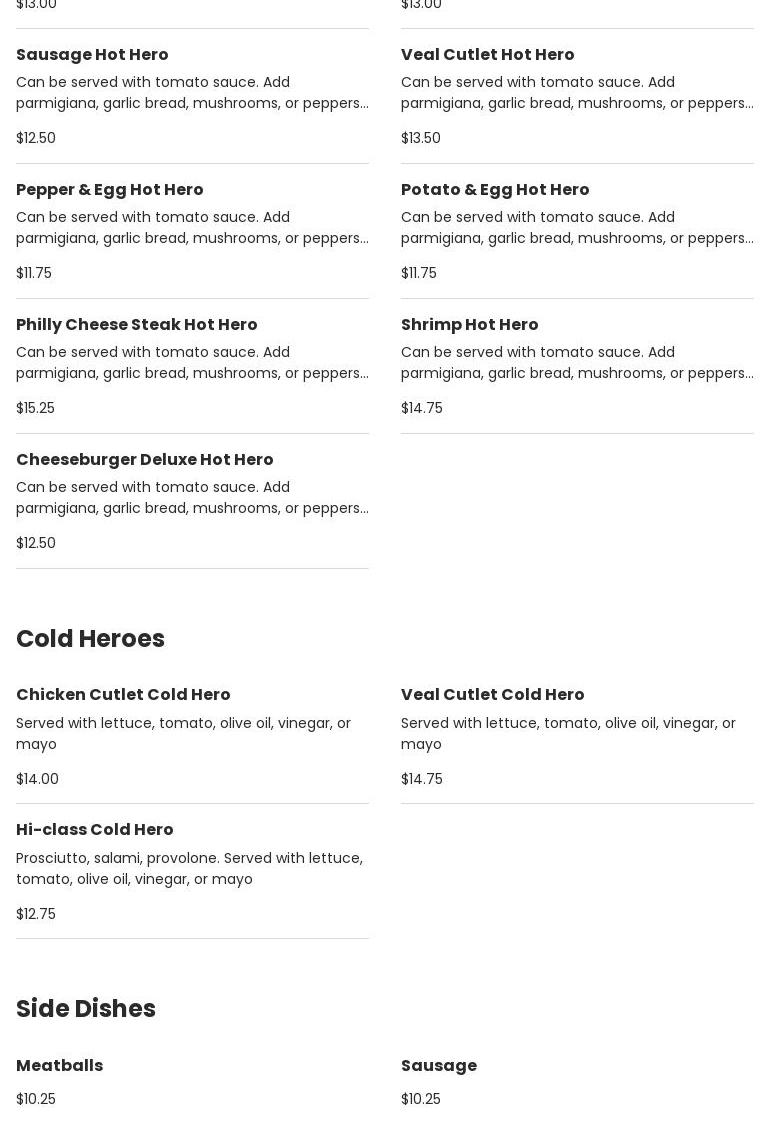
Task: Pick Cheeseburger Deluxe Hot Hero
Action: click(x=144, y=459)
